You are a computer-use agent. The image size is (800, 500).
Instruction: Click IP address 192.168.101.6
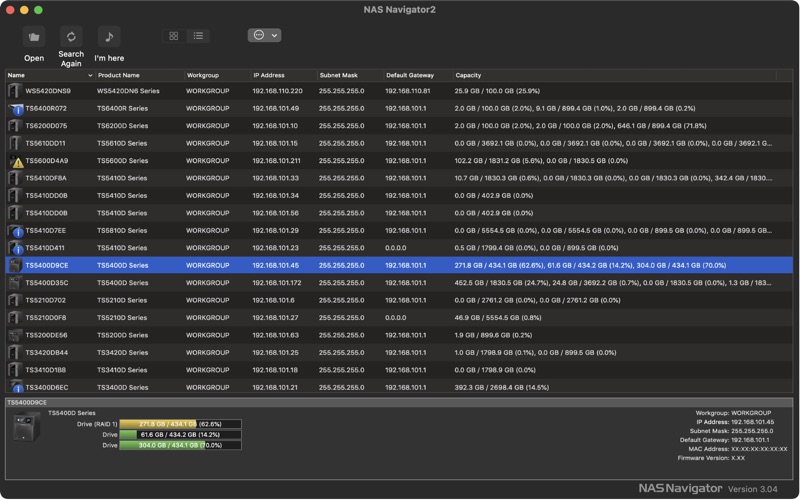(x=273, y=300)
